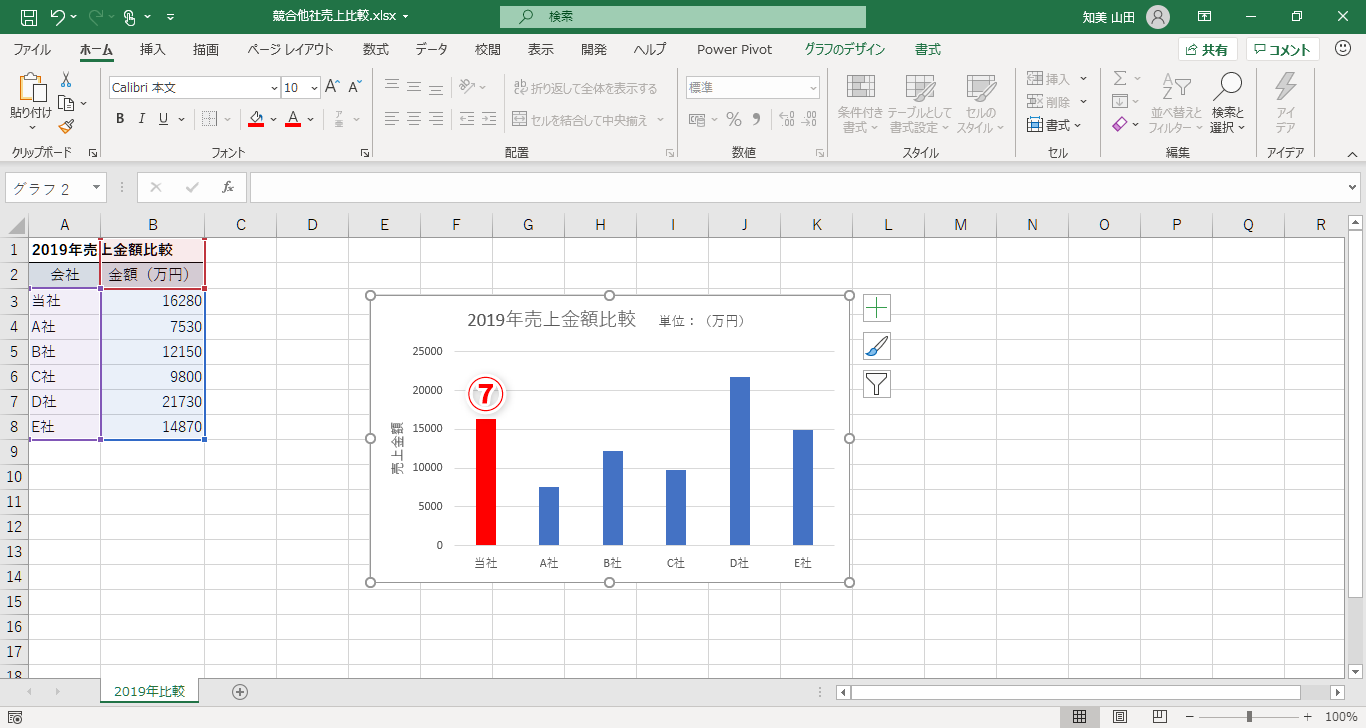
Task: Switch to Page Break Preview in status bar
Action: [x=1160, y=716]
